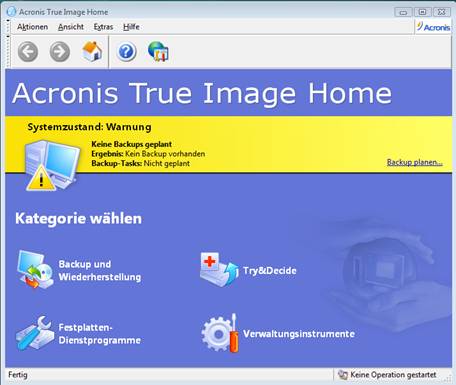Viewport: 456px width, 385px height.
Task: Open Verwaltungsinstrumente gear icon
Action: (x=220, y=333)
